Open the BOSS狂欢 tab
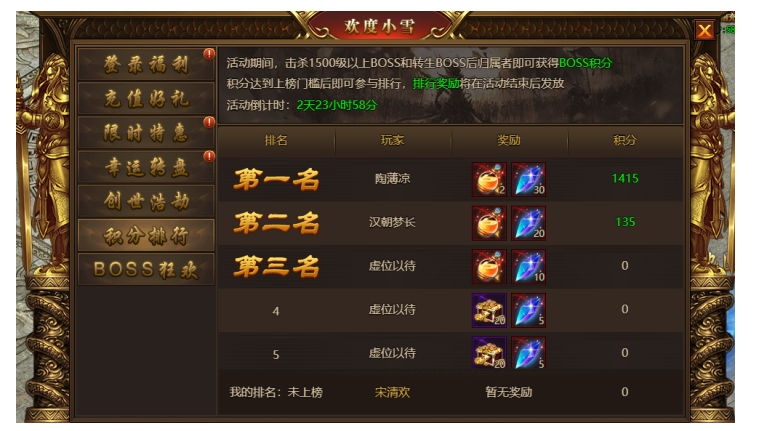This screenshot has width=772, height=431. (146, 269)
